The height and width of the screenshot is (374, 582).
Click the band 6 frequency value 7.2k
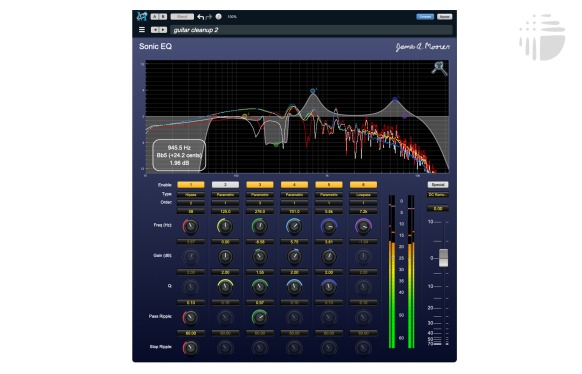[x=363, y=211]
